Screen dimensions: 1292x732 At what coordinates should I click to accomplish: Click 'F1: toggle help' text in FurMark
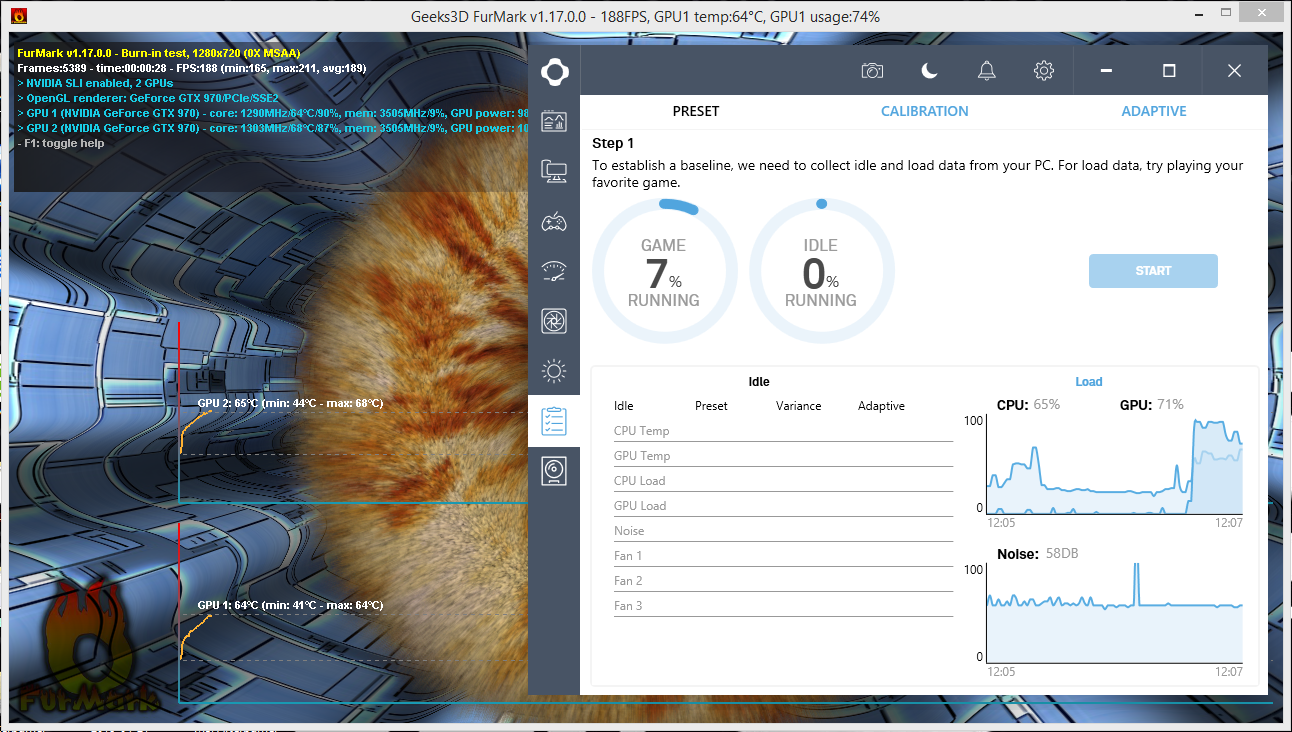point(61,143)
